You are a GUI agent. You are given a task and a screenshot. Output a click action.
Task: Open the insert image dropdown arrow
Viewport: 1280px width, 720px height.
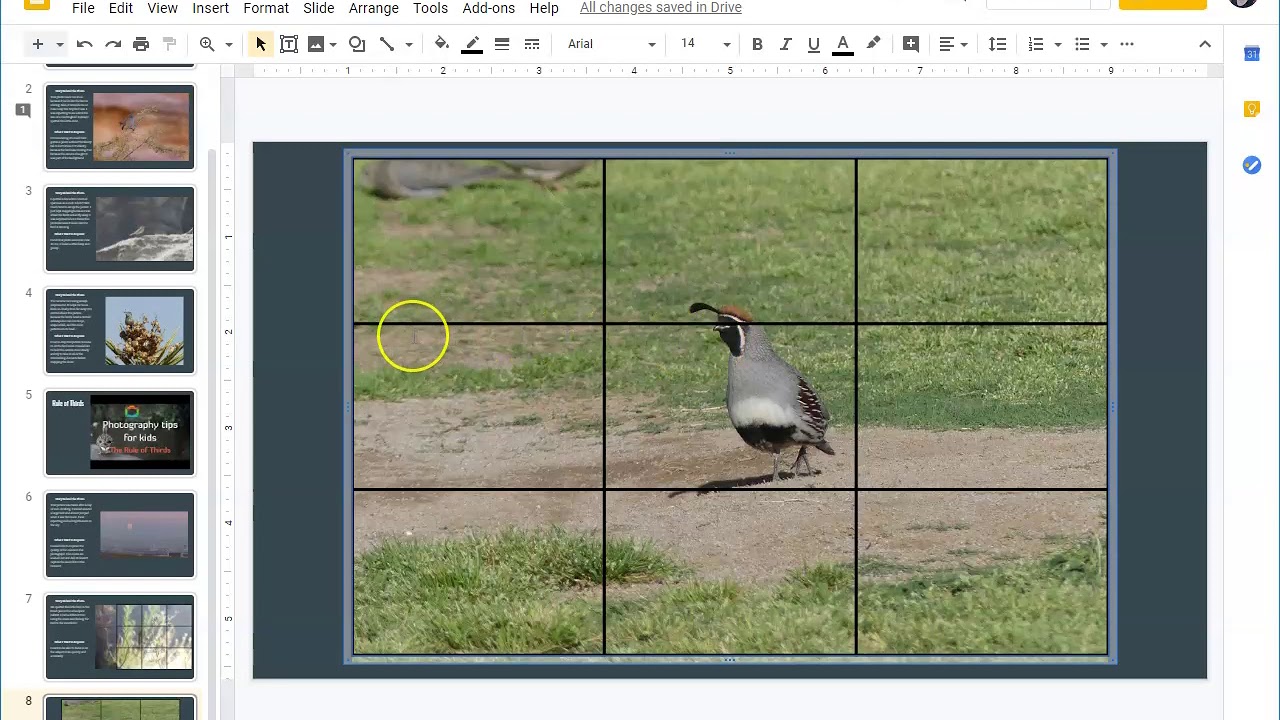tap(333, 44)
